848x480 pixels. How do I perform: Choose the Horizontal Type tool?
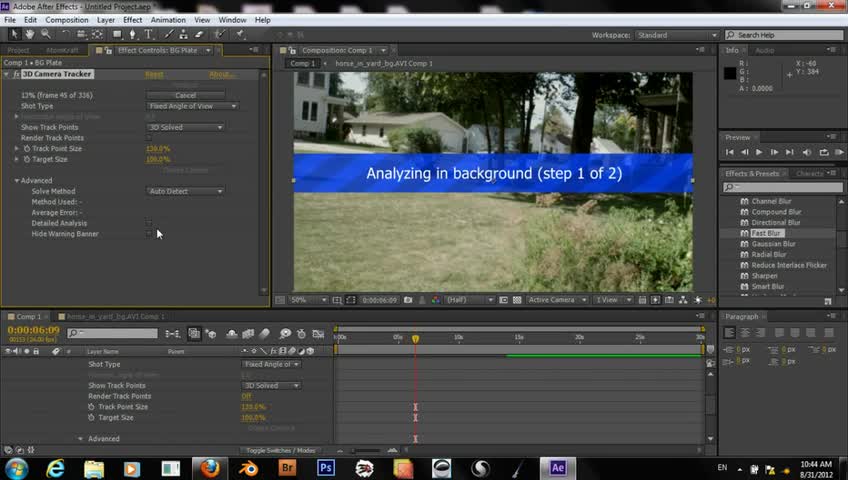pos(149,35)
